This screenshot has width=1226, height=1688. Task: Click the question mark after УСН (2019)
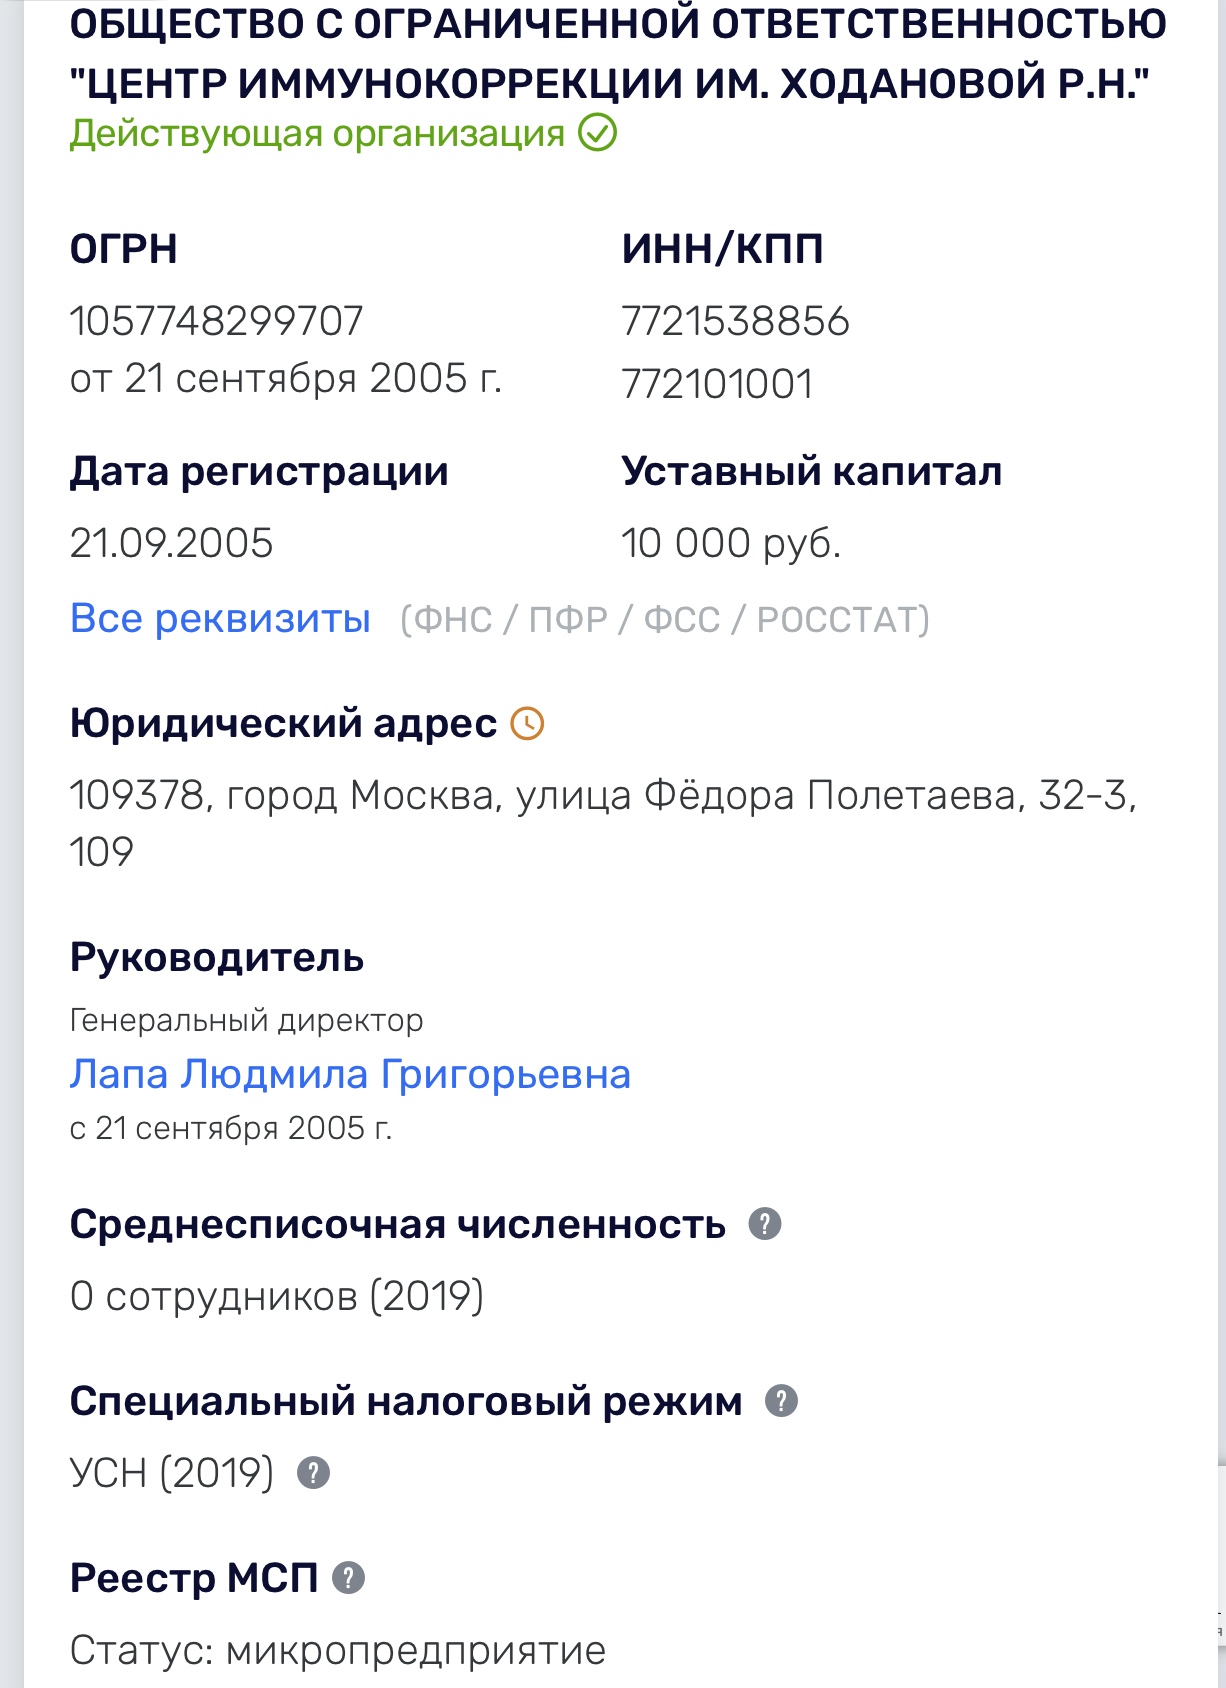(313, 1473)
